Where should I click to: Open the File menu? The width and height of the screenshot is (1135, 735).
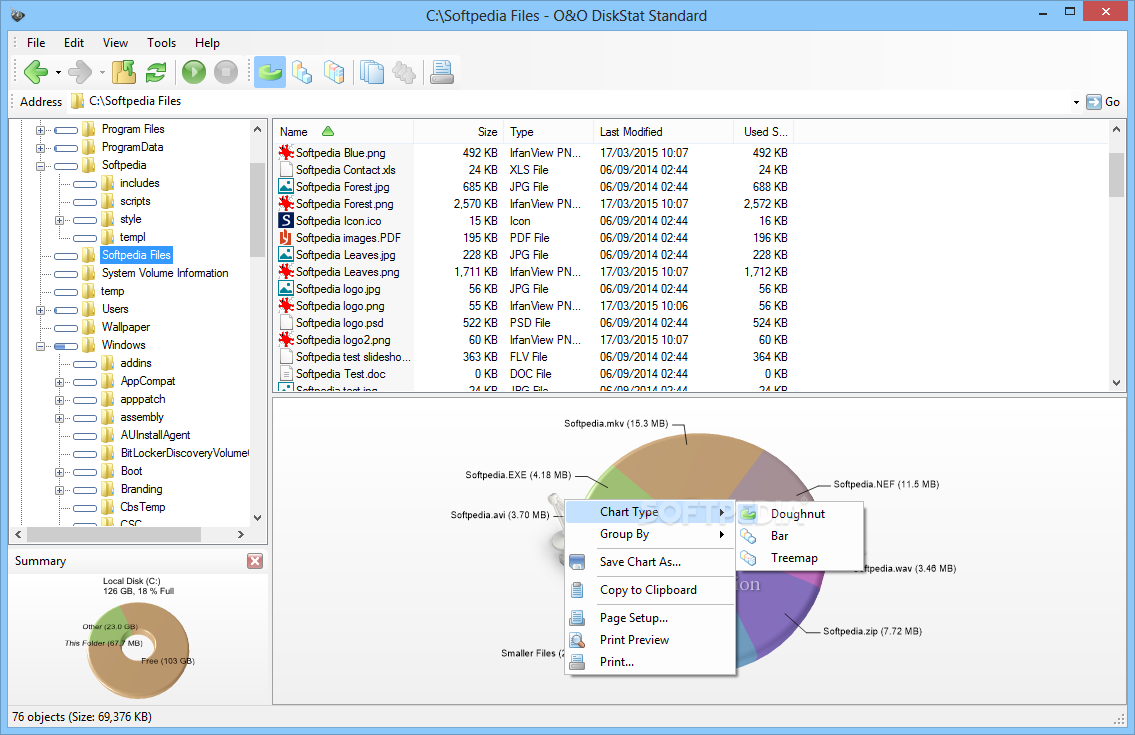[35, 43]
